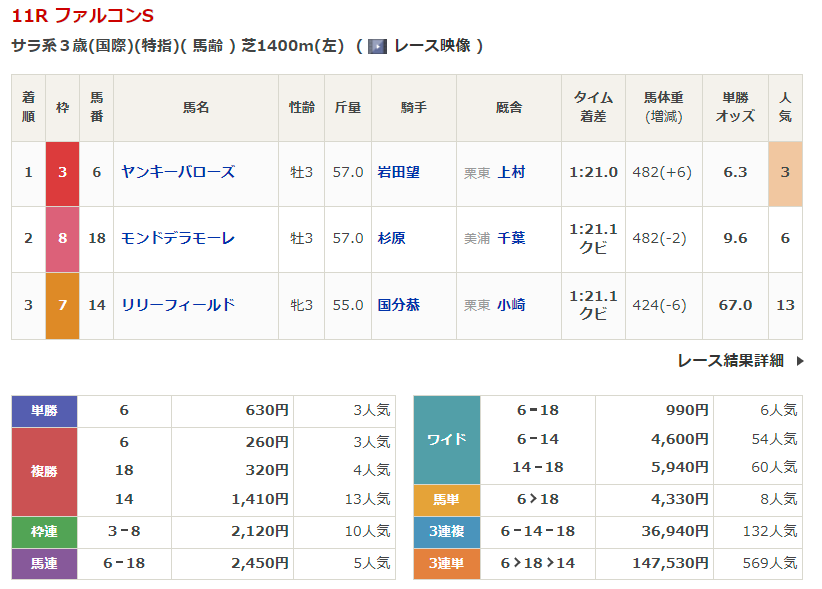
Task: Click the 斤量 column header
Action: [x=348, y=107]
